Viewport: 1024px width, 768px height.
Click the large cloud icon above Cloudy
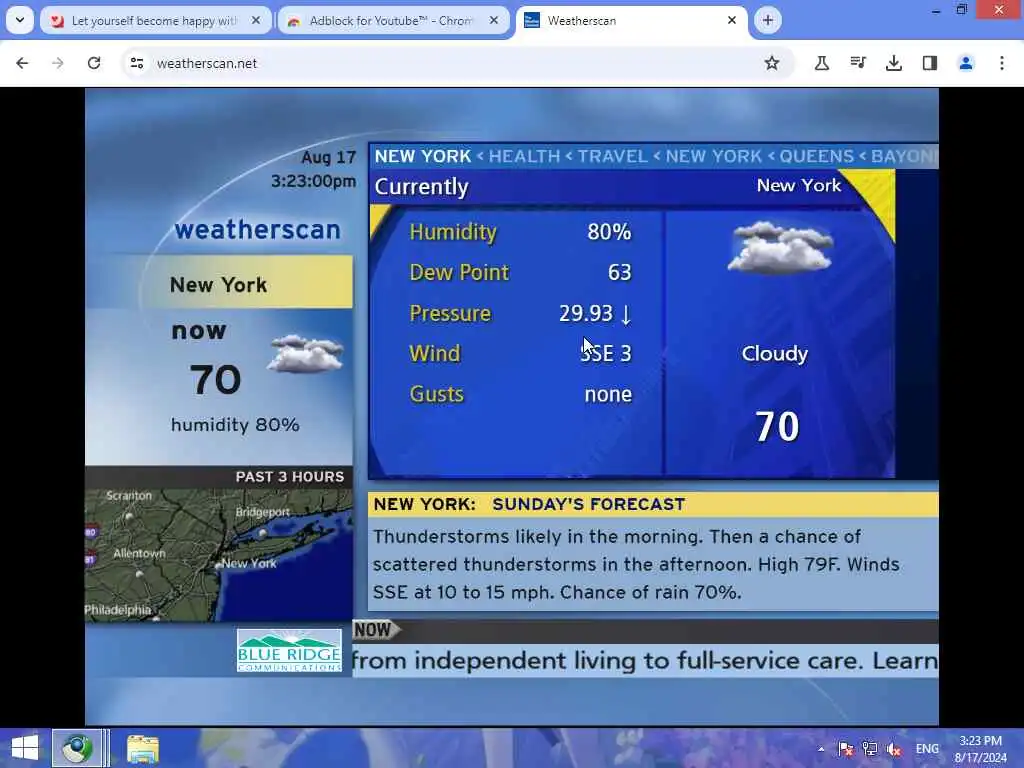780,248
